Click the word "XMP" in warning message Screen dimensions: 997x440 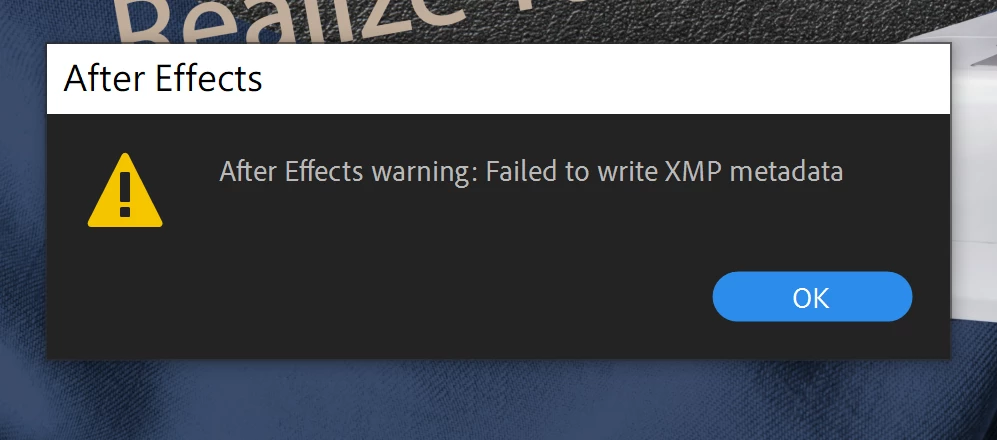pos(692,172)
